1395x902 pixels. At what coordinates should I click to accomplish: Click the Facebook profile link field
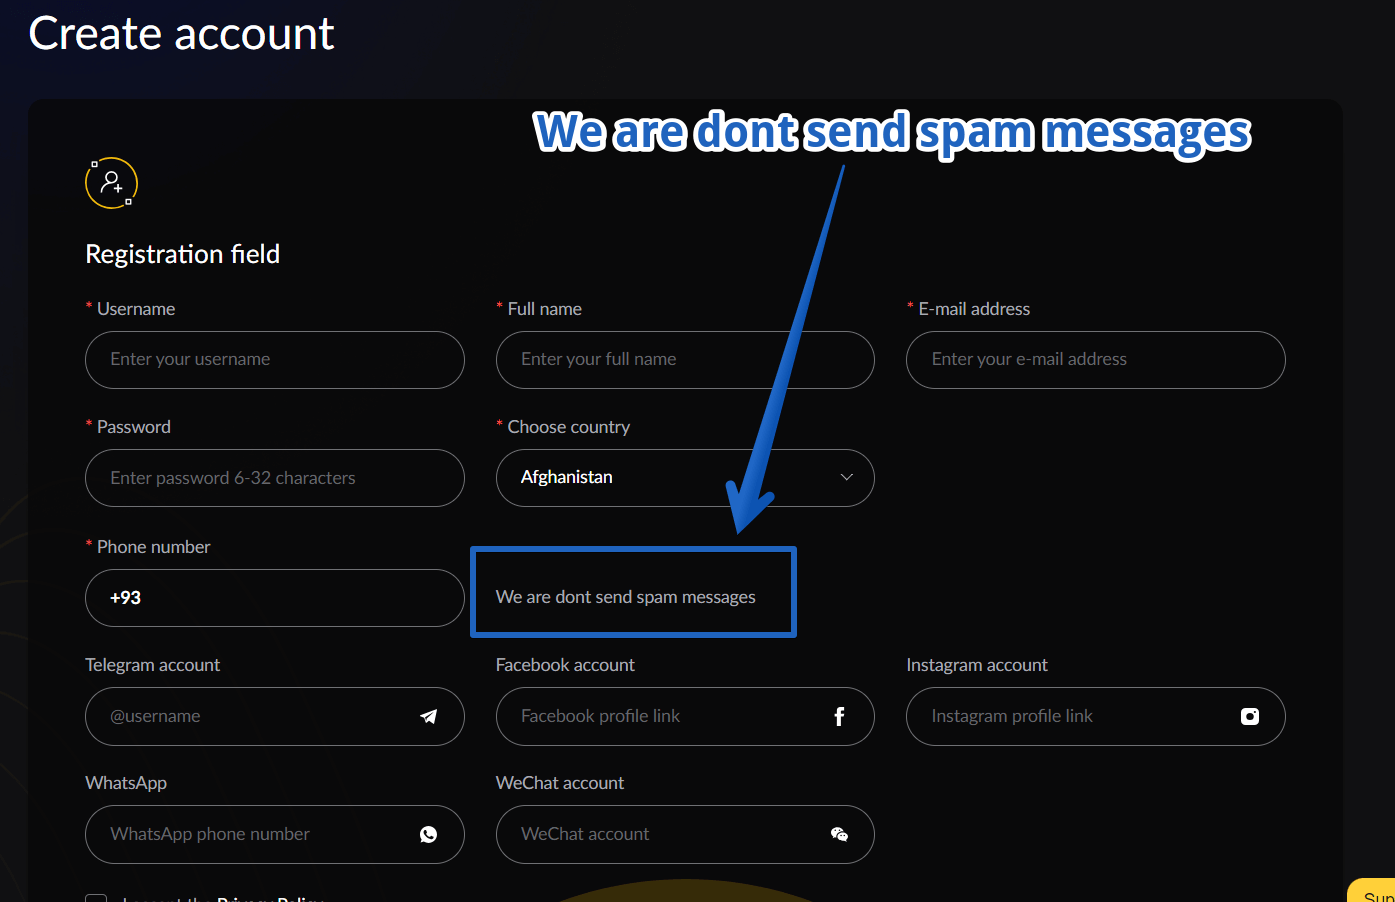pyautogui.click(x=685, y=716)
